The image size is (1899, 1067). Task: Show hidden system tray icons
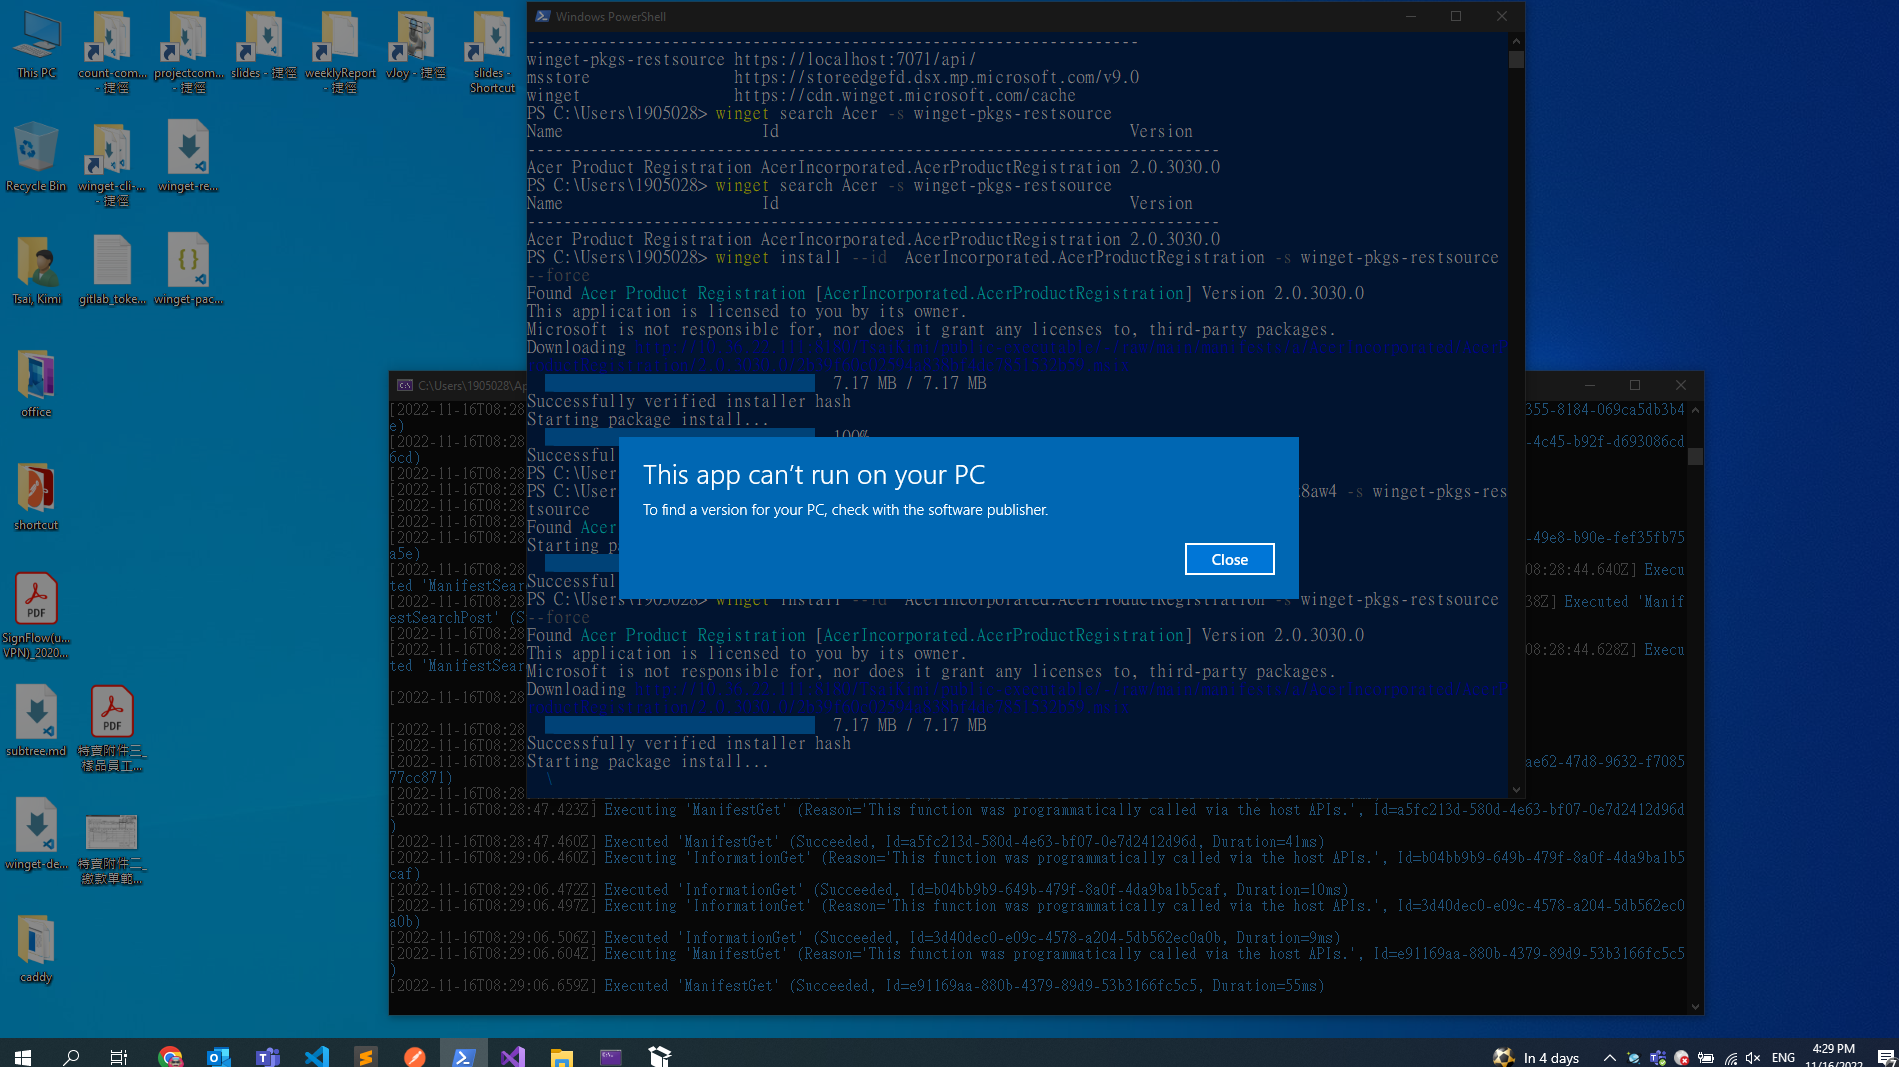tap(1609, 1057)
